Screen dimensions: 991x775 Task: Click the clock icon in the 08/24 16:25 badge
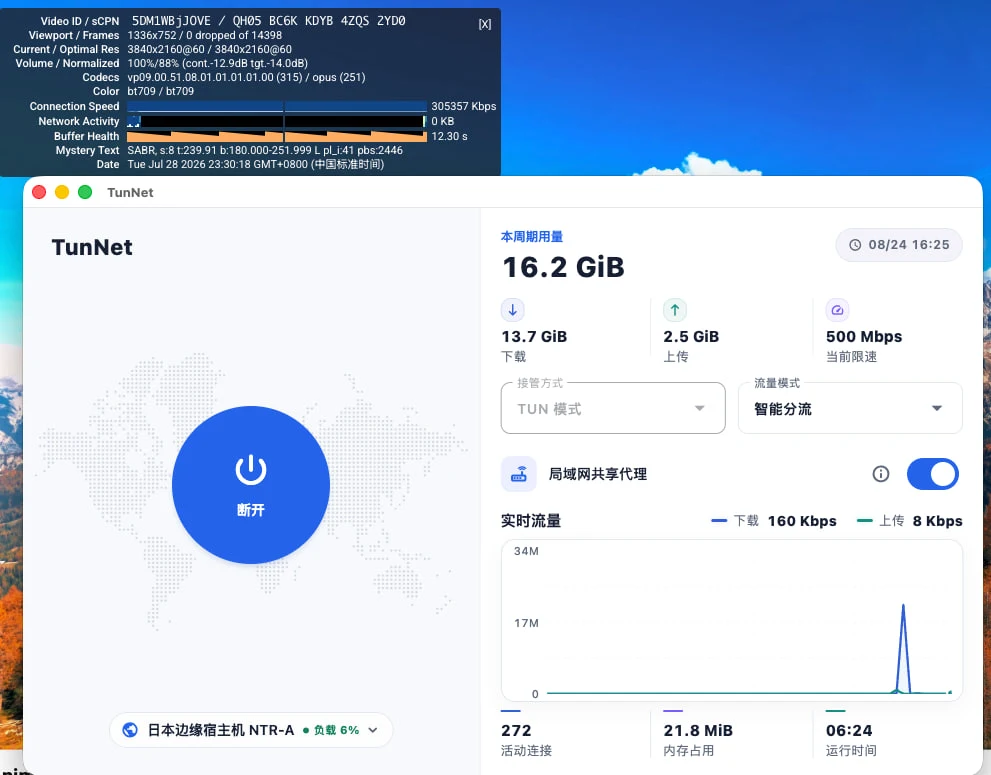point(855,245)
